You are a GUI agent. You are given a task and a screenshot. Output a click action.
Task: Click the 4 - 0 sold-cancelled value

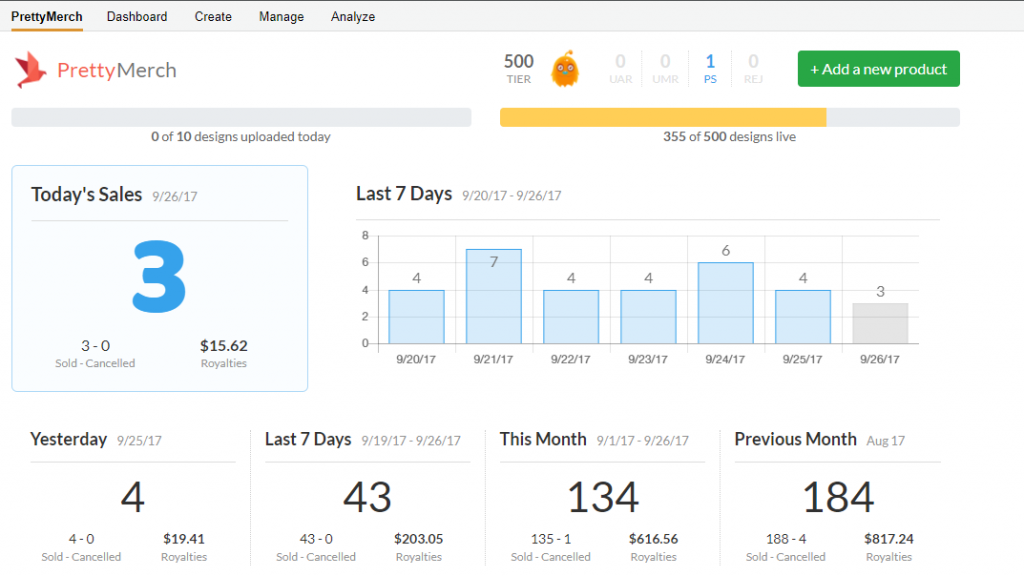pyautogui.click(x=82, y=539)
